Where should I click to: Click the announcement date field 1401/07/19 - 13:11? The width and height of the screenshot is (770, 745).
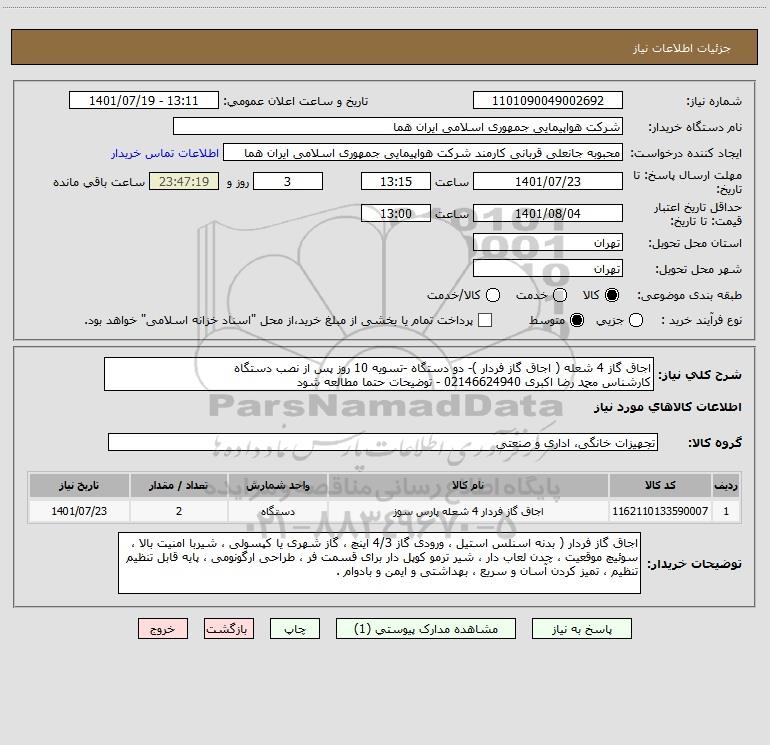point(144,101)
